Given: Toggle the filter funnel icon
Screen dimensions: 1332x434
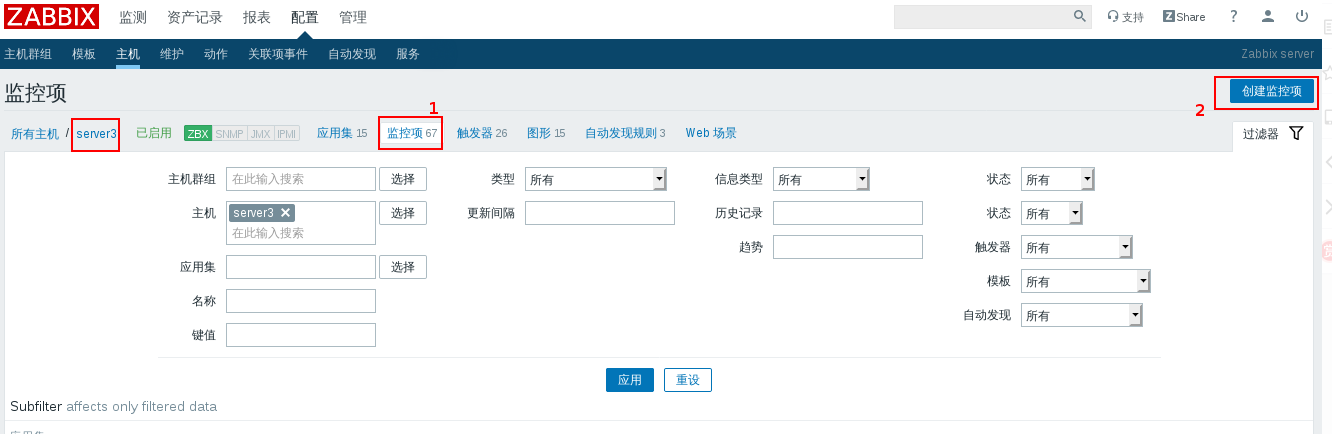Looking at the screenshot, I should (x=1296, y=133).
